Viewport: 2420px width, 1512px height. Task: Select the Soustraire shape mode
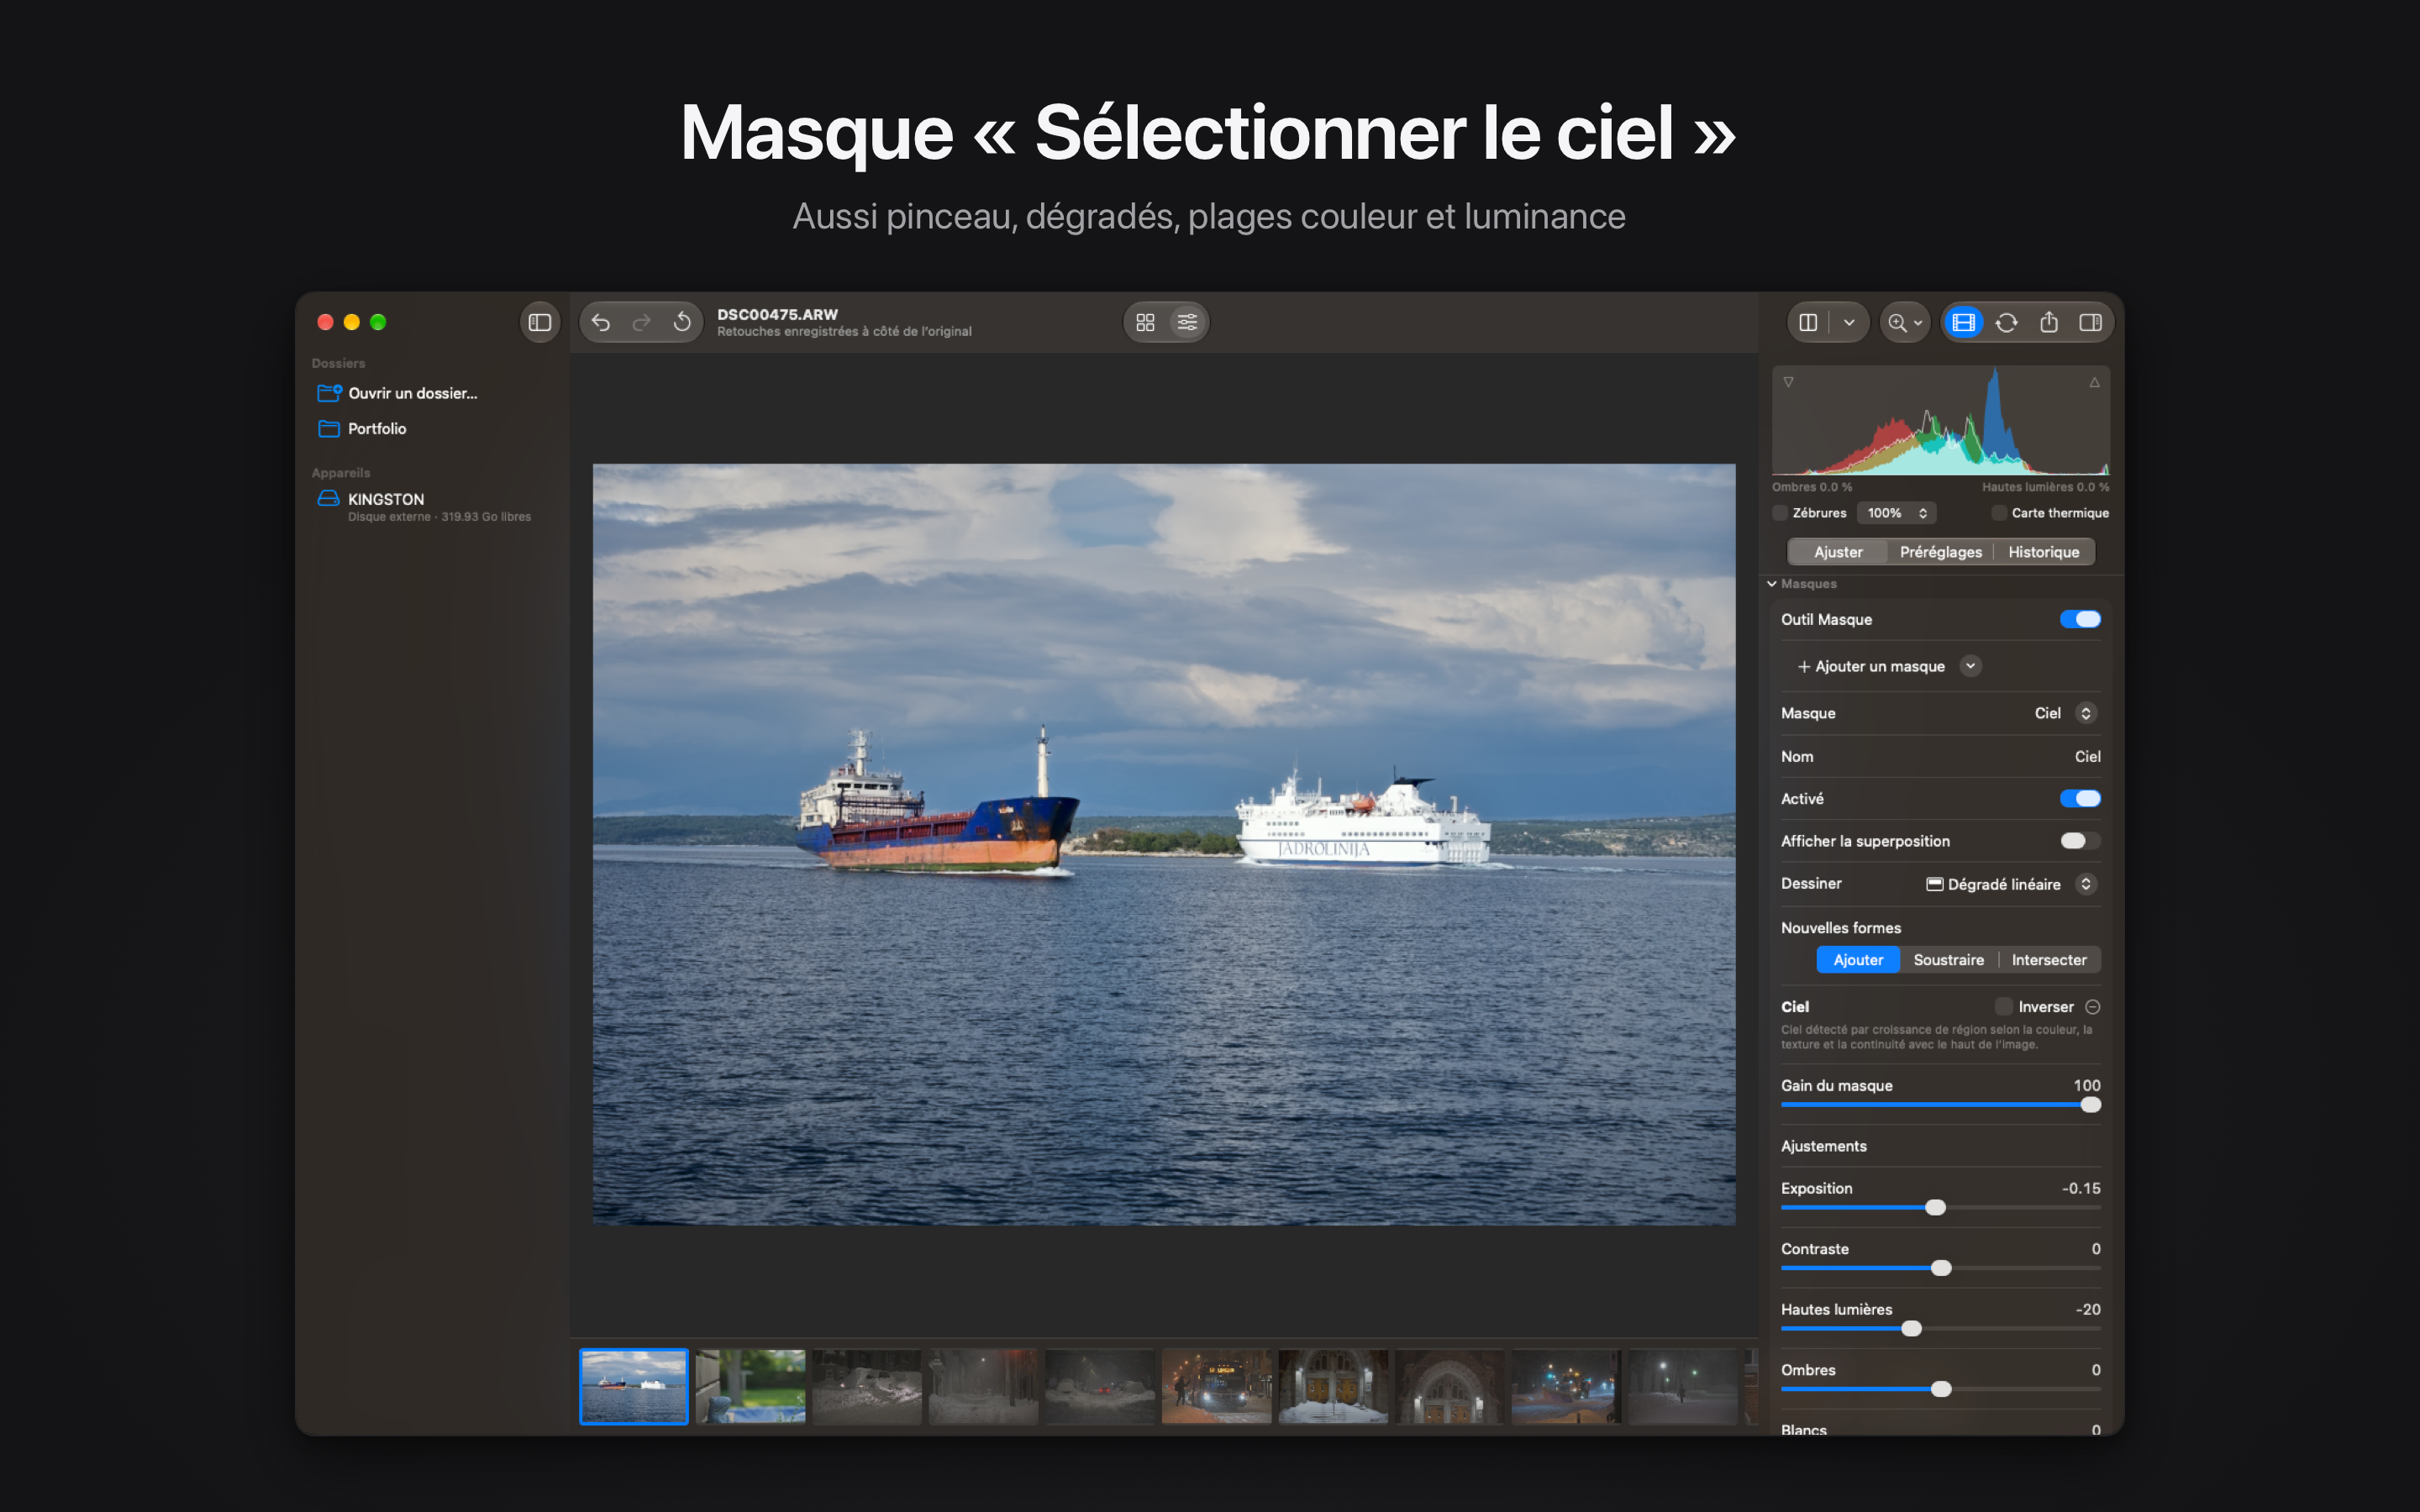pos(1948,960)
